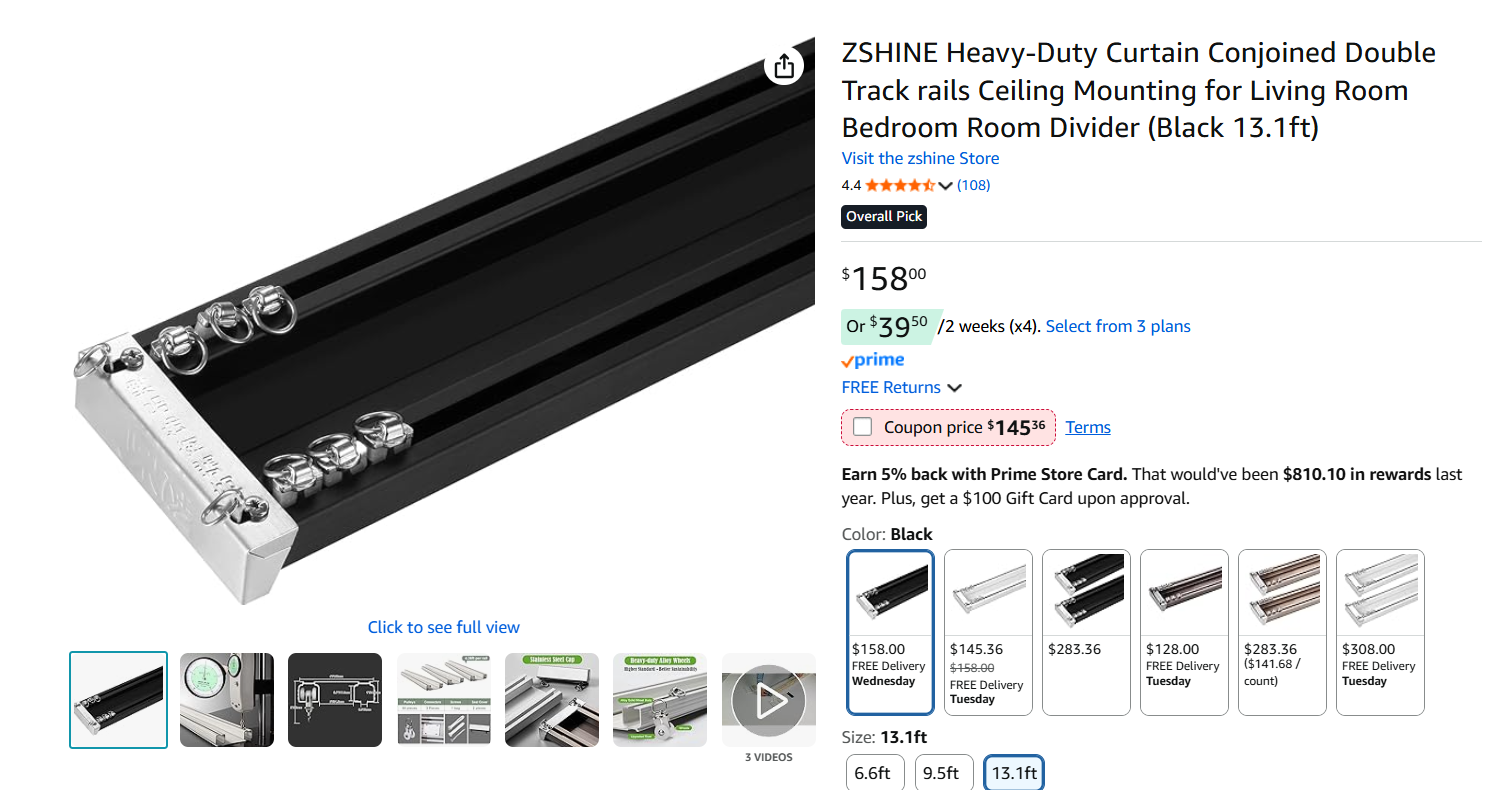
Task: Select the 13.1ft size option
Action: (x=1014, y=773)
